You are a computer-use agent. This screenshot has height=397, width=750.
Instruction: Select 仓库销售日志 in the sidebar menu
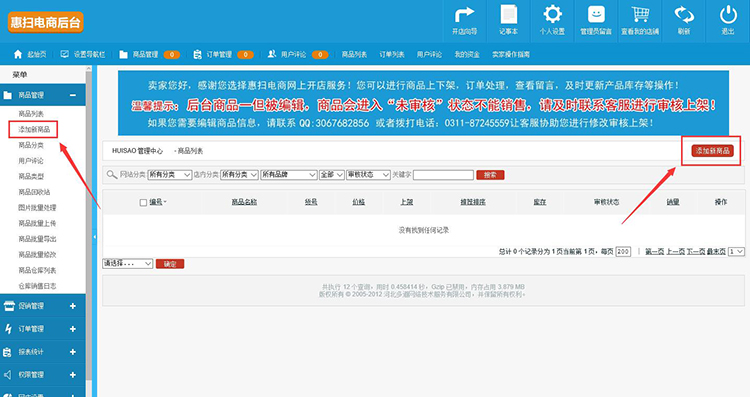pos(37,286)
